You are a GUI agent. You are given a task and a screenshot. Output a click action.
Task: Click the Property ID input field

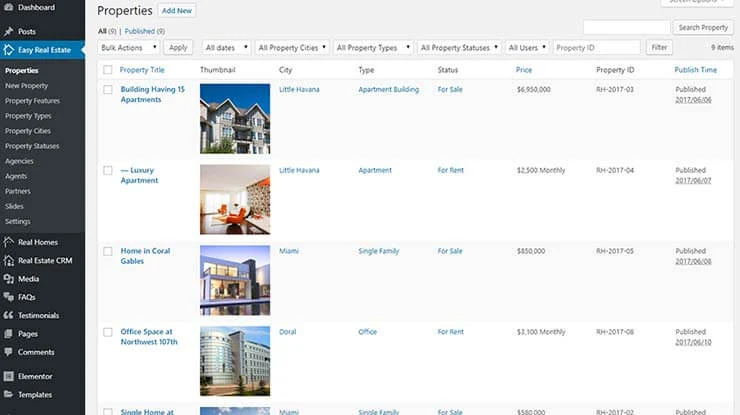tap(597, 48)
